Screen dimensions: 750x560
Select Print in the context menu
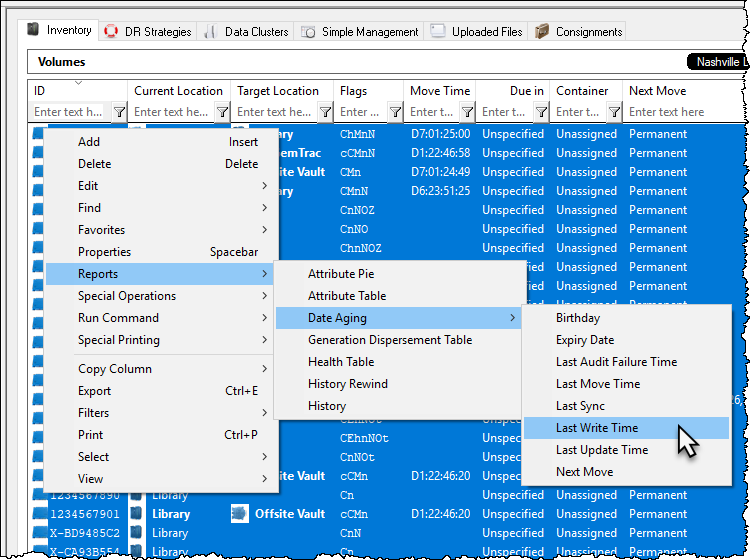161,435
